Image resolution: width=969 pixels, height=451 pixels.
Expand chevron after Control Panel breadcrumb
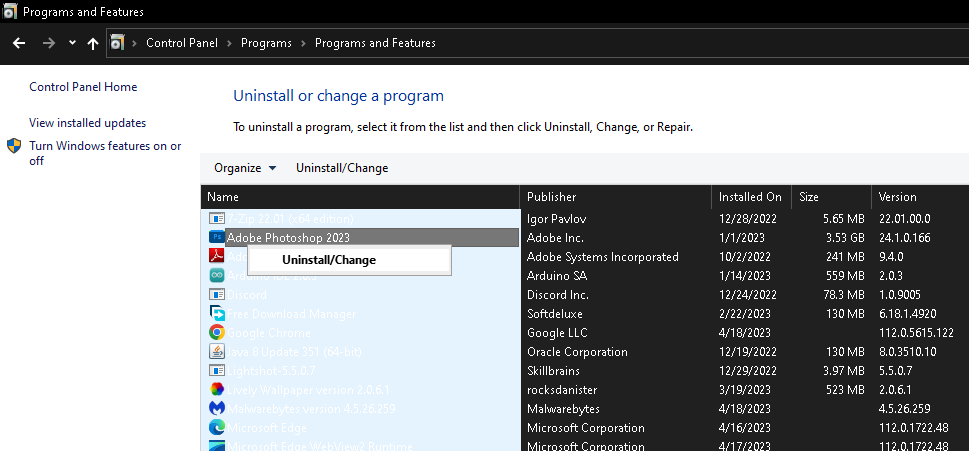pyautogui.click(x=229, y=43)
